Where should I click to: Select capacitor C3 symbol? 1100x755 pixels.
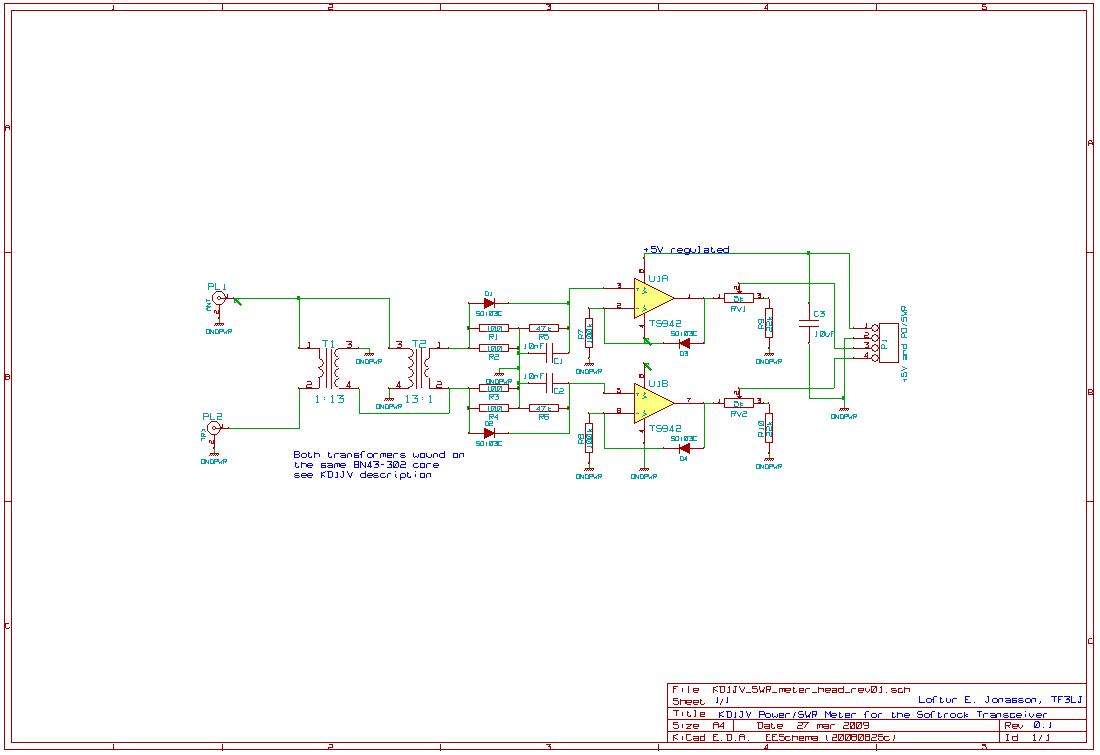tap(807, 323)
